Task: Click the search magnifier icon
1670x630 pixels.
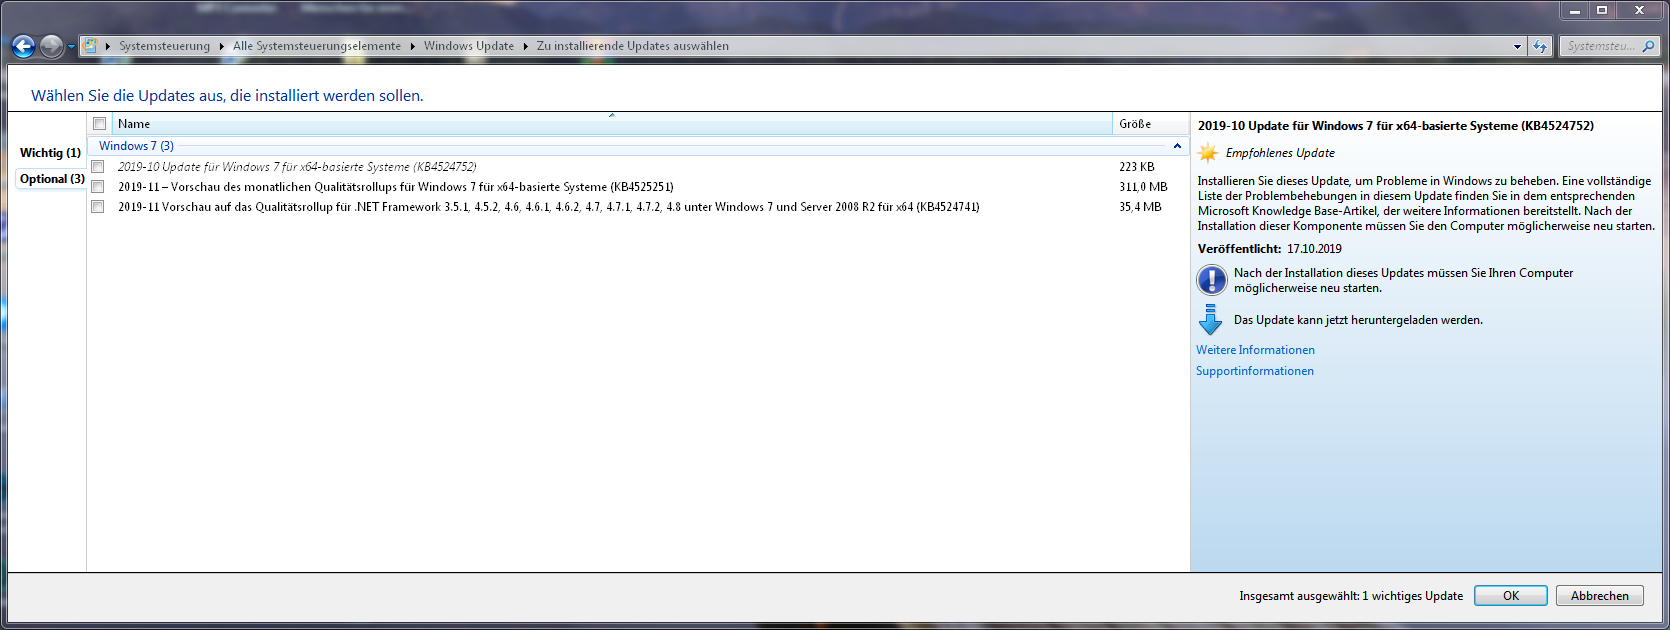Action: tap(1648, 46)
